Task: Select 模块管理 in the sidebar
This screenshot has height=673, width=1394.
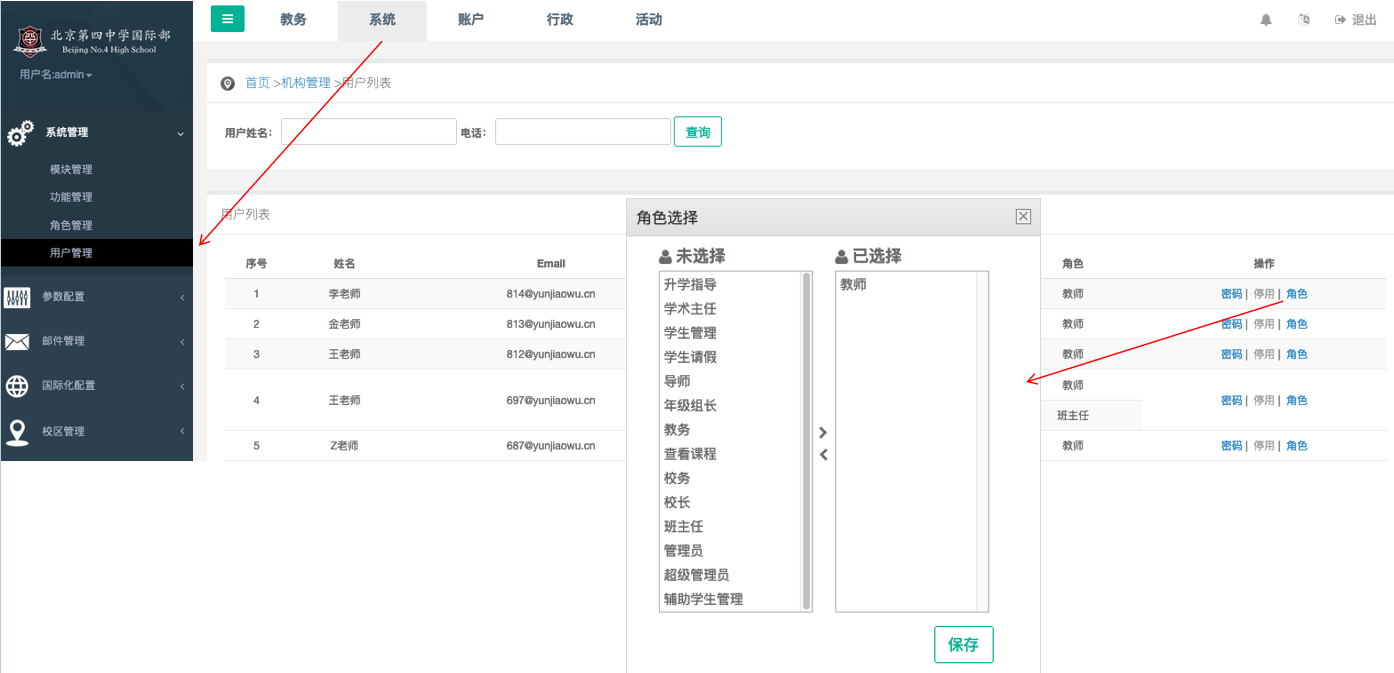Action: tap(71, 170)
